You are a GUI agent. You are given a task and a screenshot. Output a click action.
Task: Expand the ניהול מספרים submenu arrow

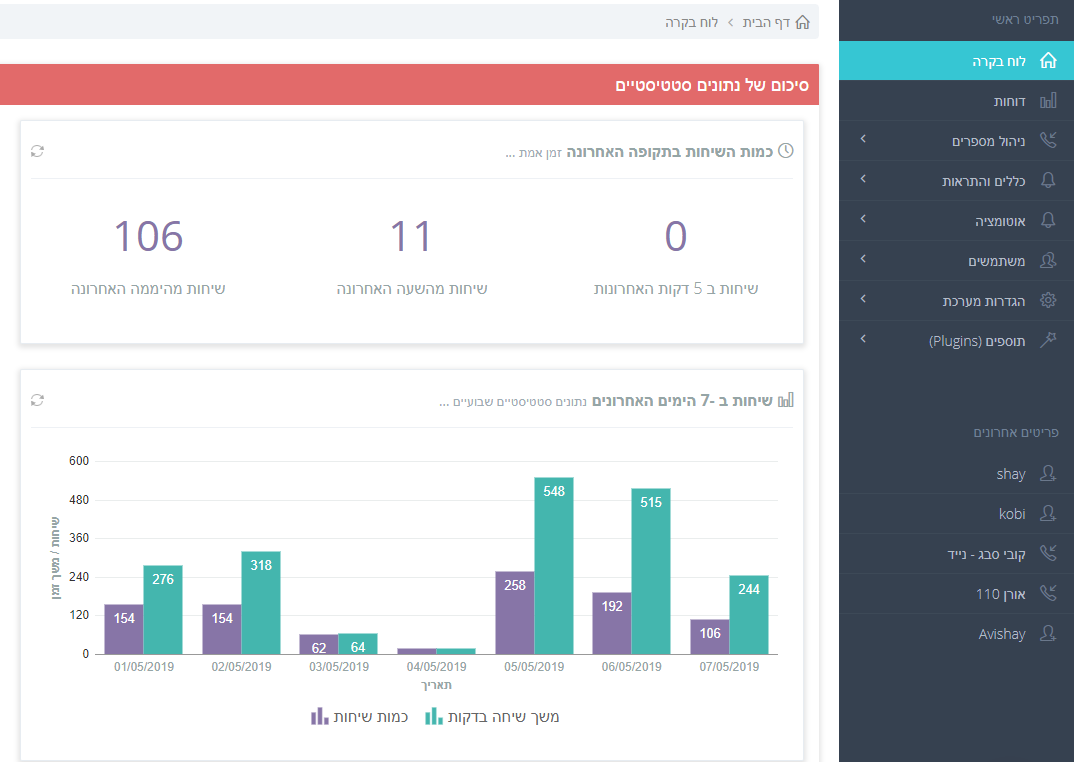pyautogui.click(x=863, y=139)
